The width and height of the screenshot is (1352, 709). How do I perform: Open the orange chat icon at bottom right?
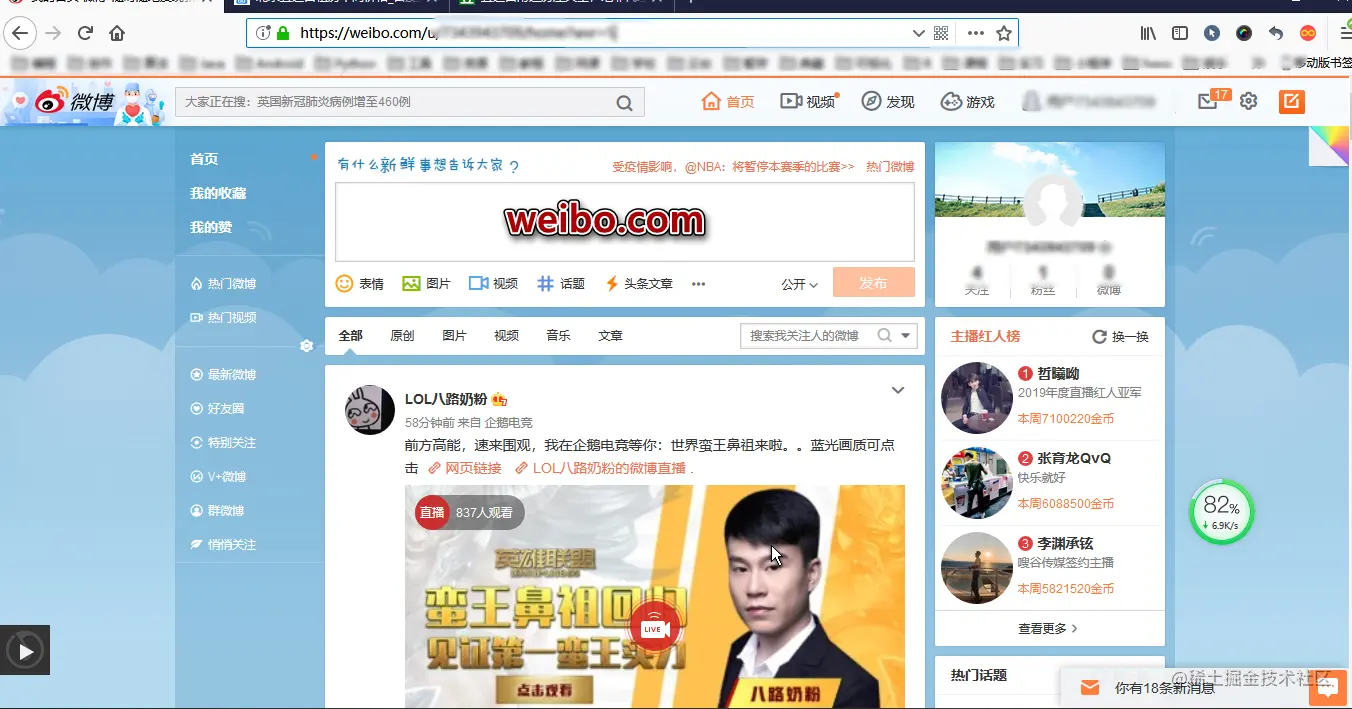pos(1328,686)
